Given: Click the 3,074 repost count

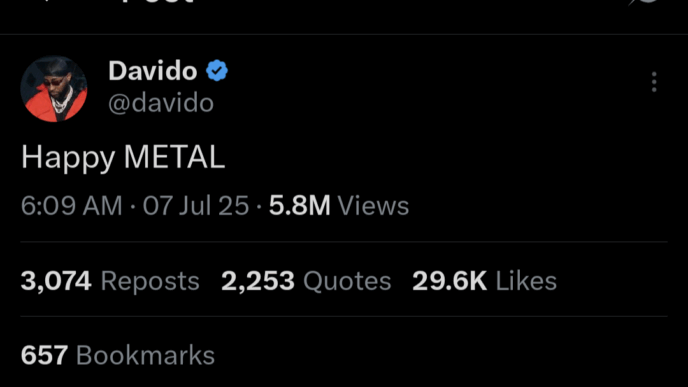Looking at the screenshot, I should tap(56, 281).
